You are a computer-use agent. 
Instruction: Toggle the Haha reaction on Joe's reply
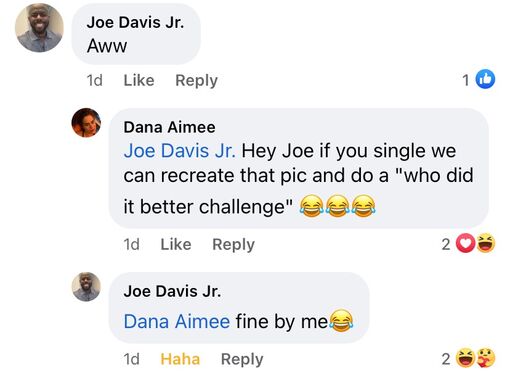click(180, 359)
